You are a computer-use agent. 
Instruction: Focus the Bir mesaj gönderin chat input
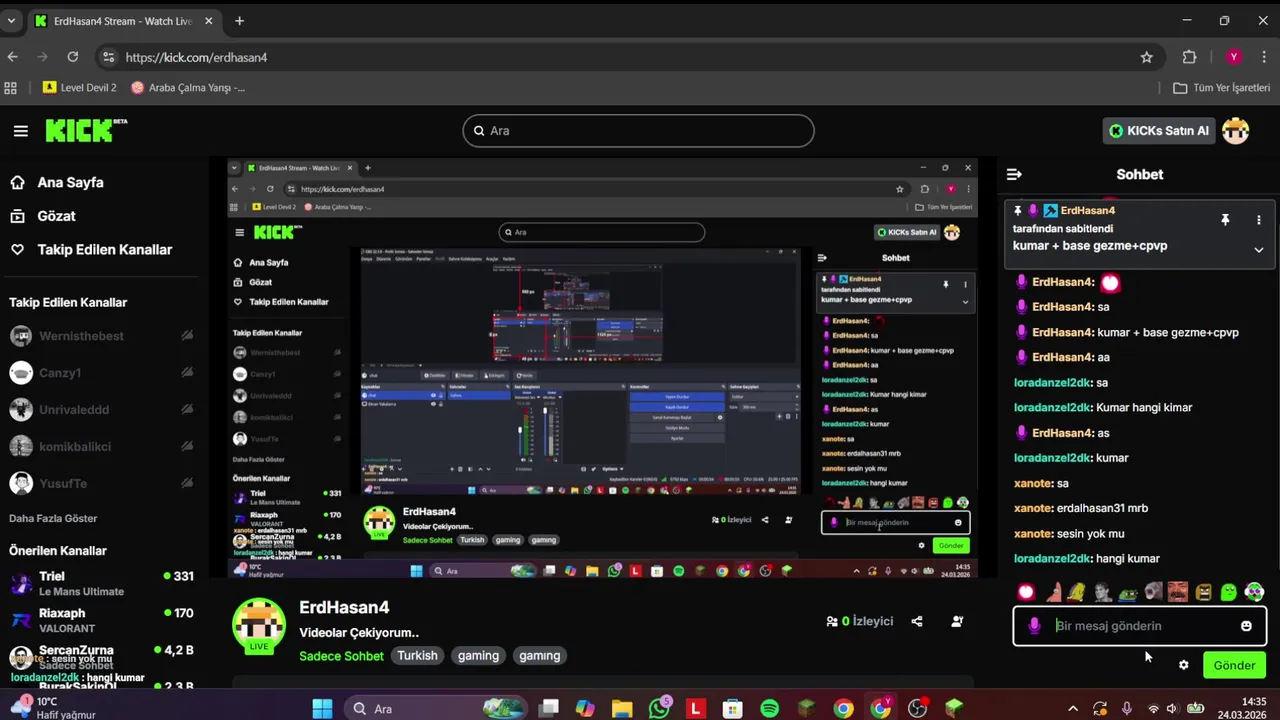(1140, 626)
